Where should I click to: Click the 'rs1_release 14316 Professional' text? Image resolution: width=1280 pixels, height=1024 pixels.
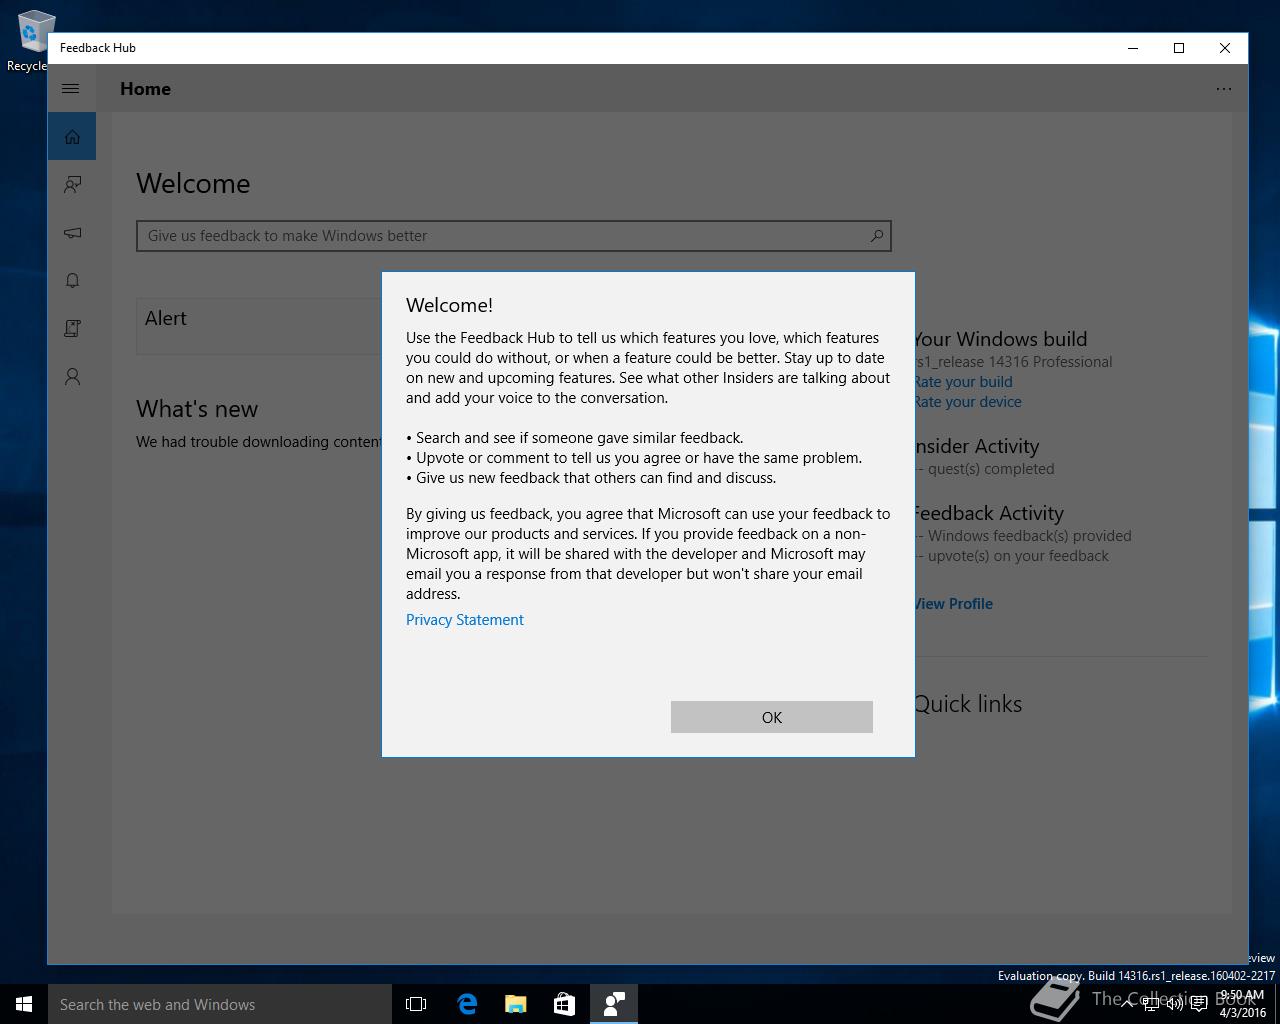(x=1013, y=362)
